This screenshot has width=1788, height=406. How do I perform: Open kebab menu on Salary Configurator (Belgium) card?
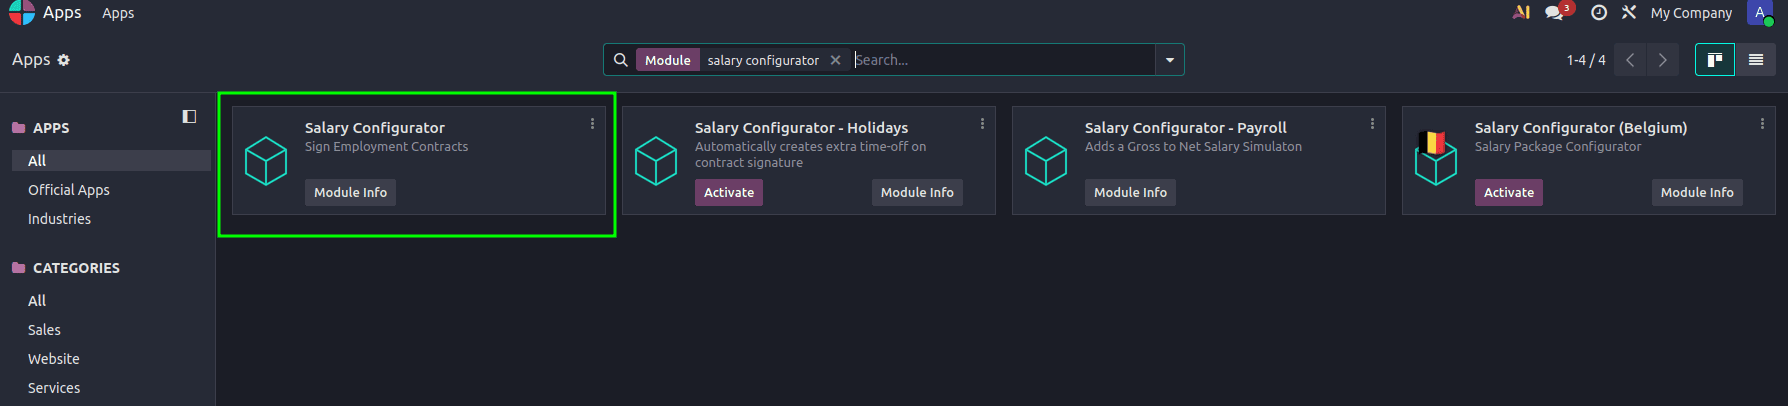[x=1762, y=123]
